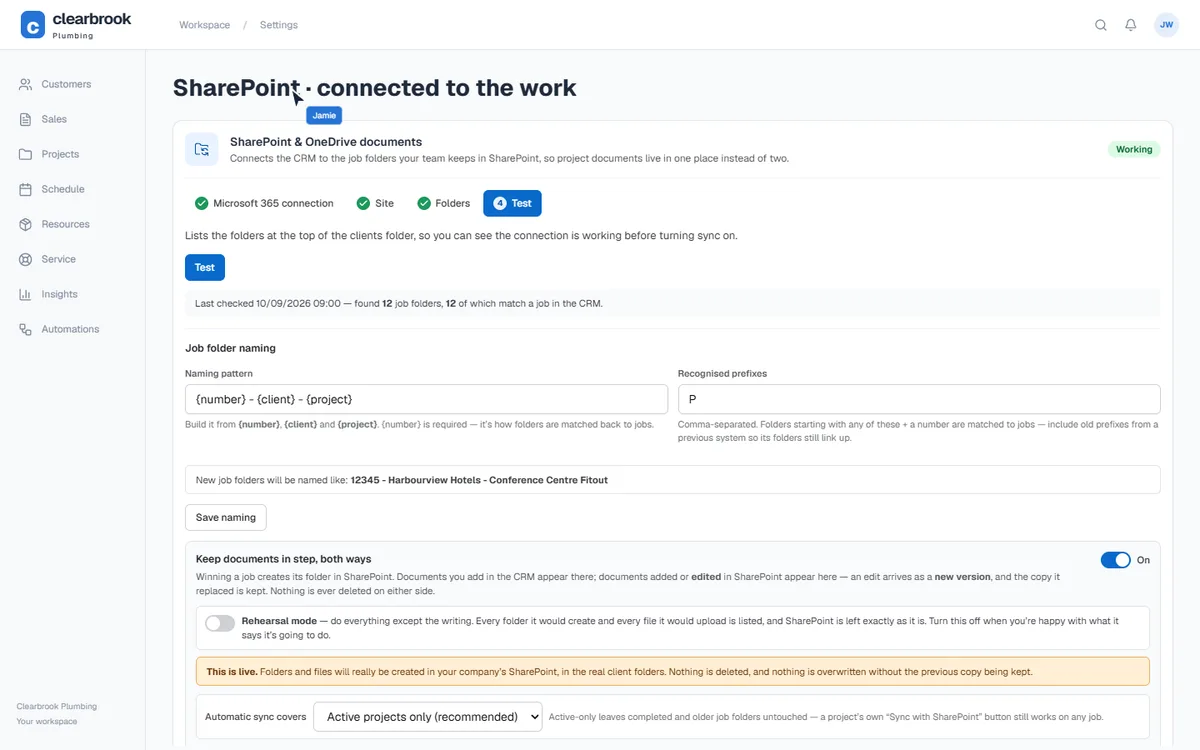Open the notifications bell
1200x750 pixels.
pyautogui.click(x=1131, y=25)
